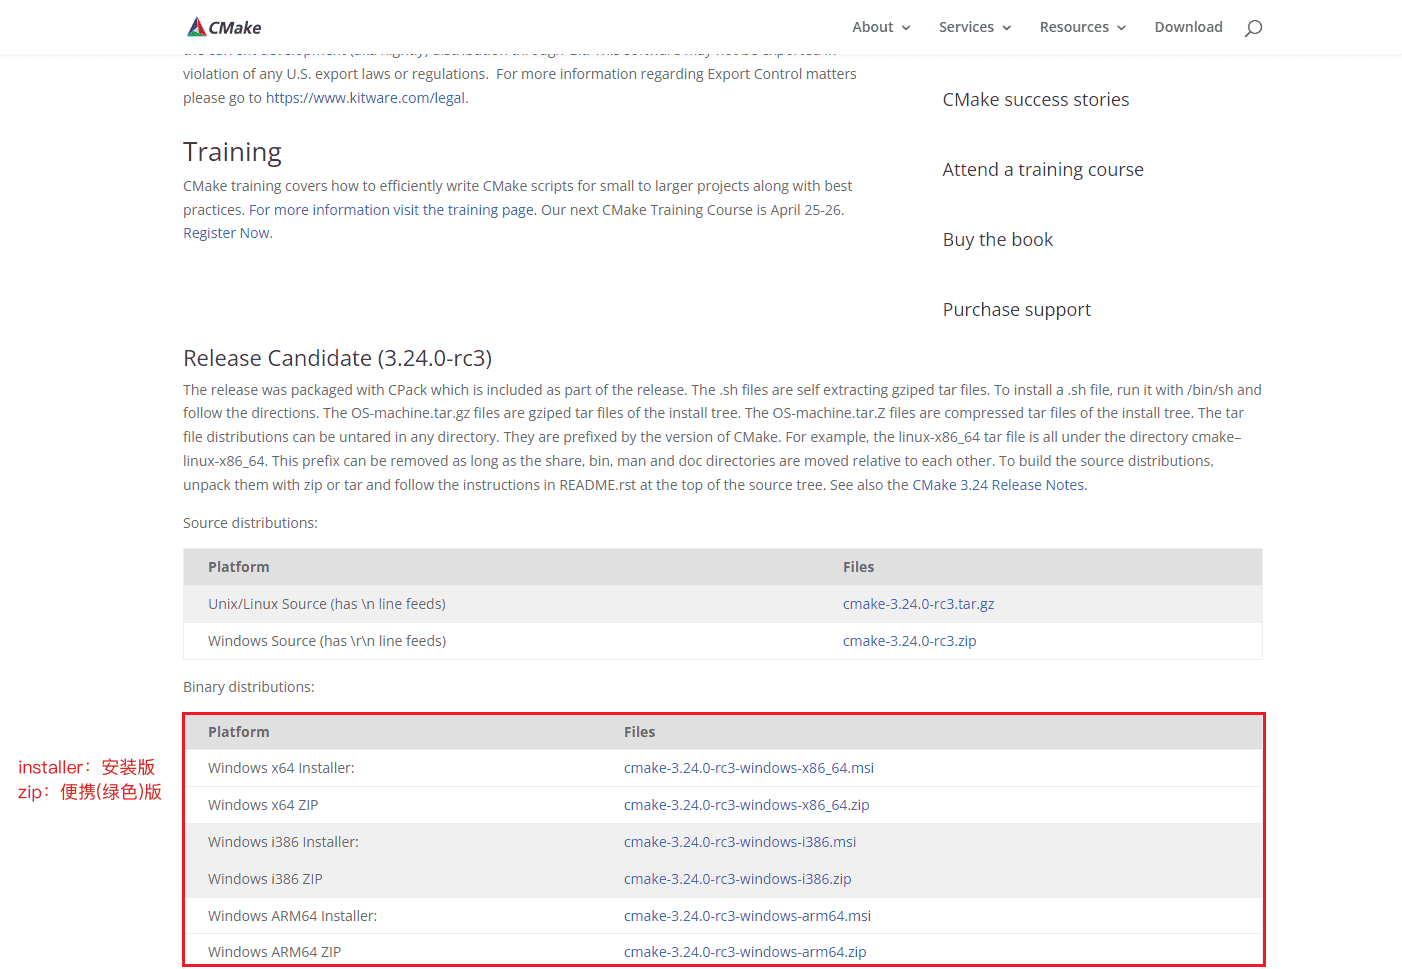Download cmake-3.24.0-rc3.zip Windows source
Viewport: 1402px width, 969px height.
coord(909,641)
